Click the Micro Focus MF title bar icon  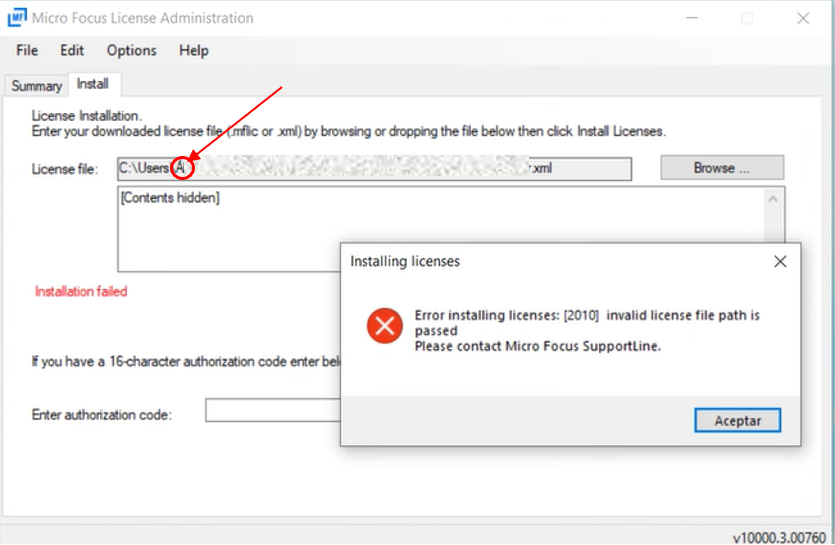pyautogui.click(x=17, y=18)
